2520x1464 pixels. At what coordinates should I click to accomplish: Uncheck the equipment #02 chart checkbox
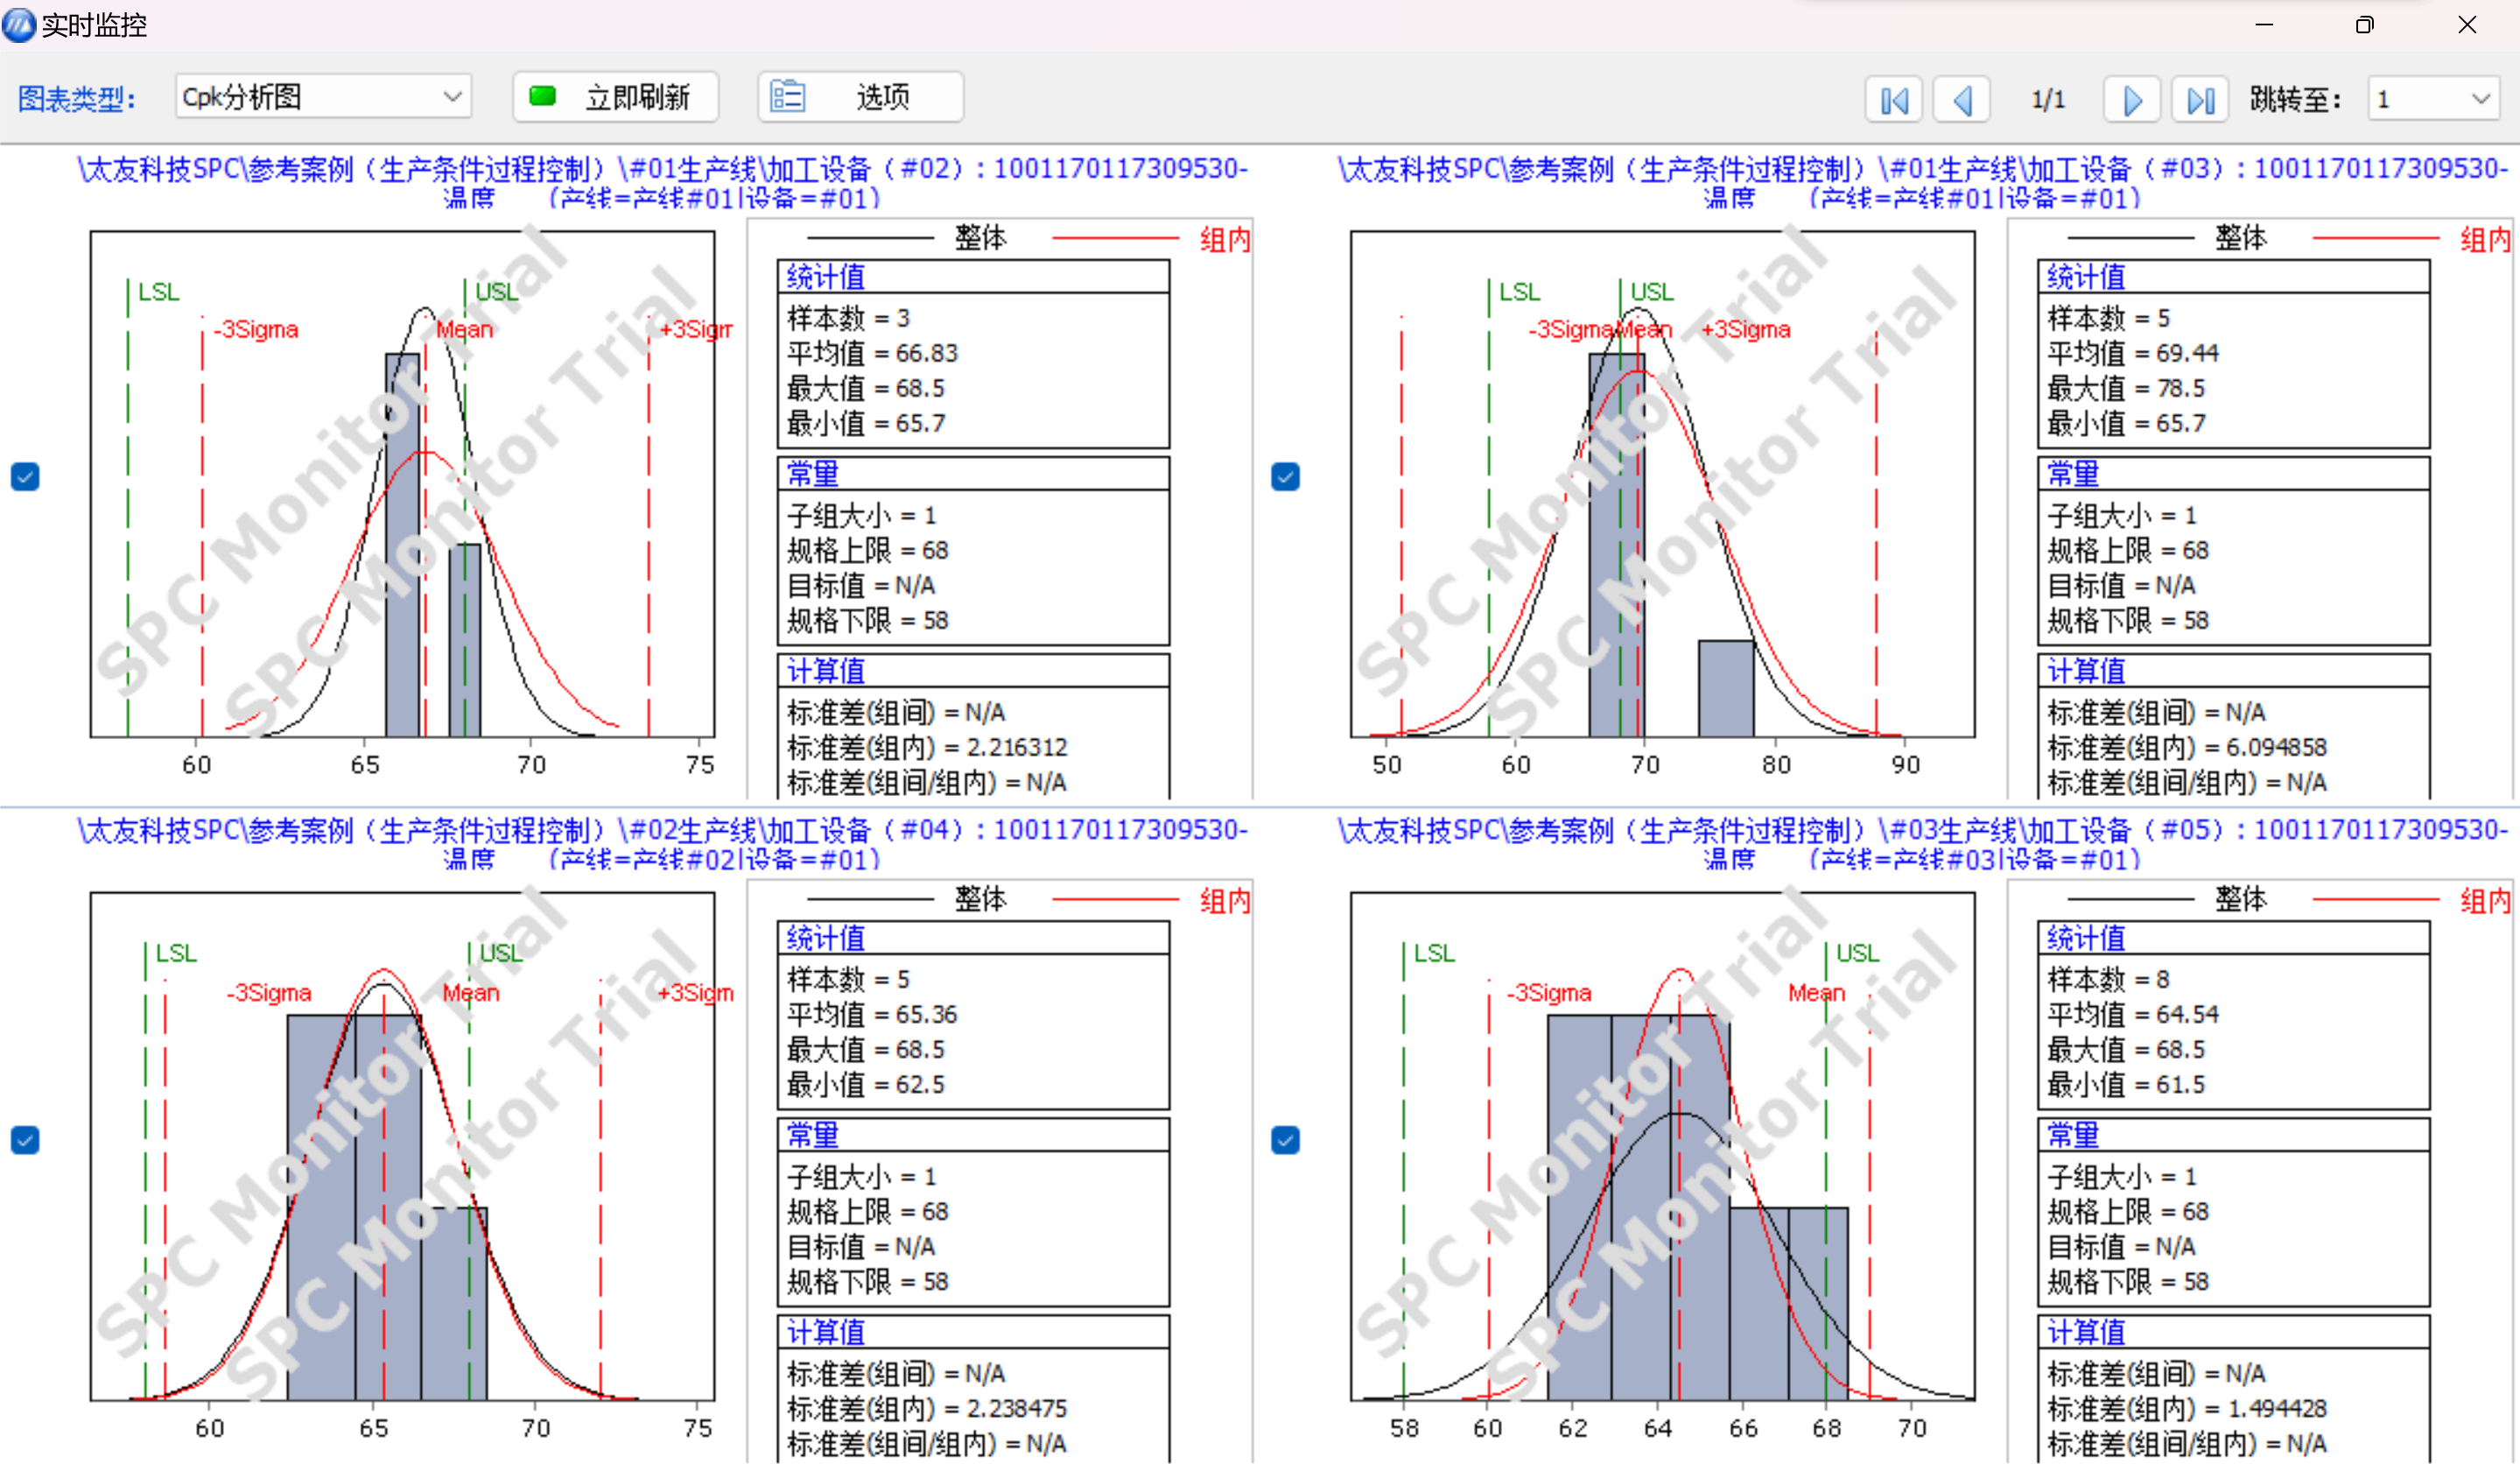pyautogui.click(x=25, y=476)
